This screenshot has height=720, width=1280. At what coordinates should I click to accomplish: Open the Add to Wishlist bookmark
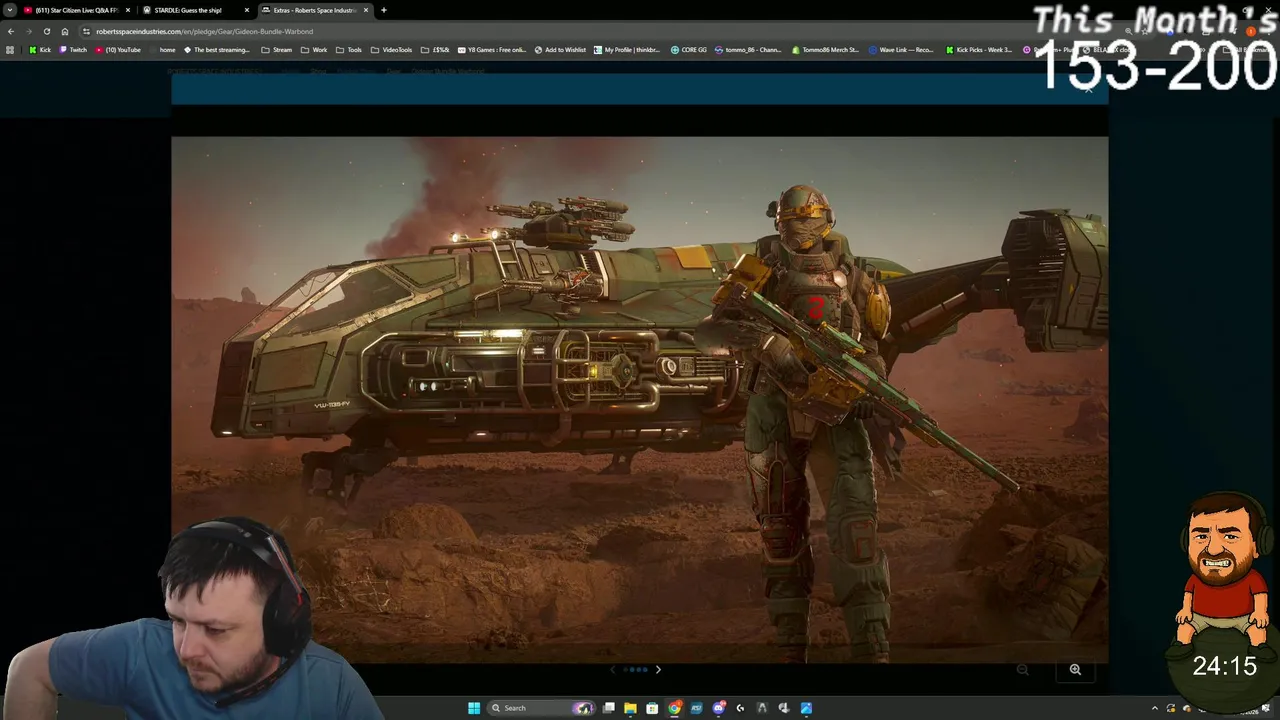pyautogui.click(x=560, y=50)
